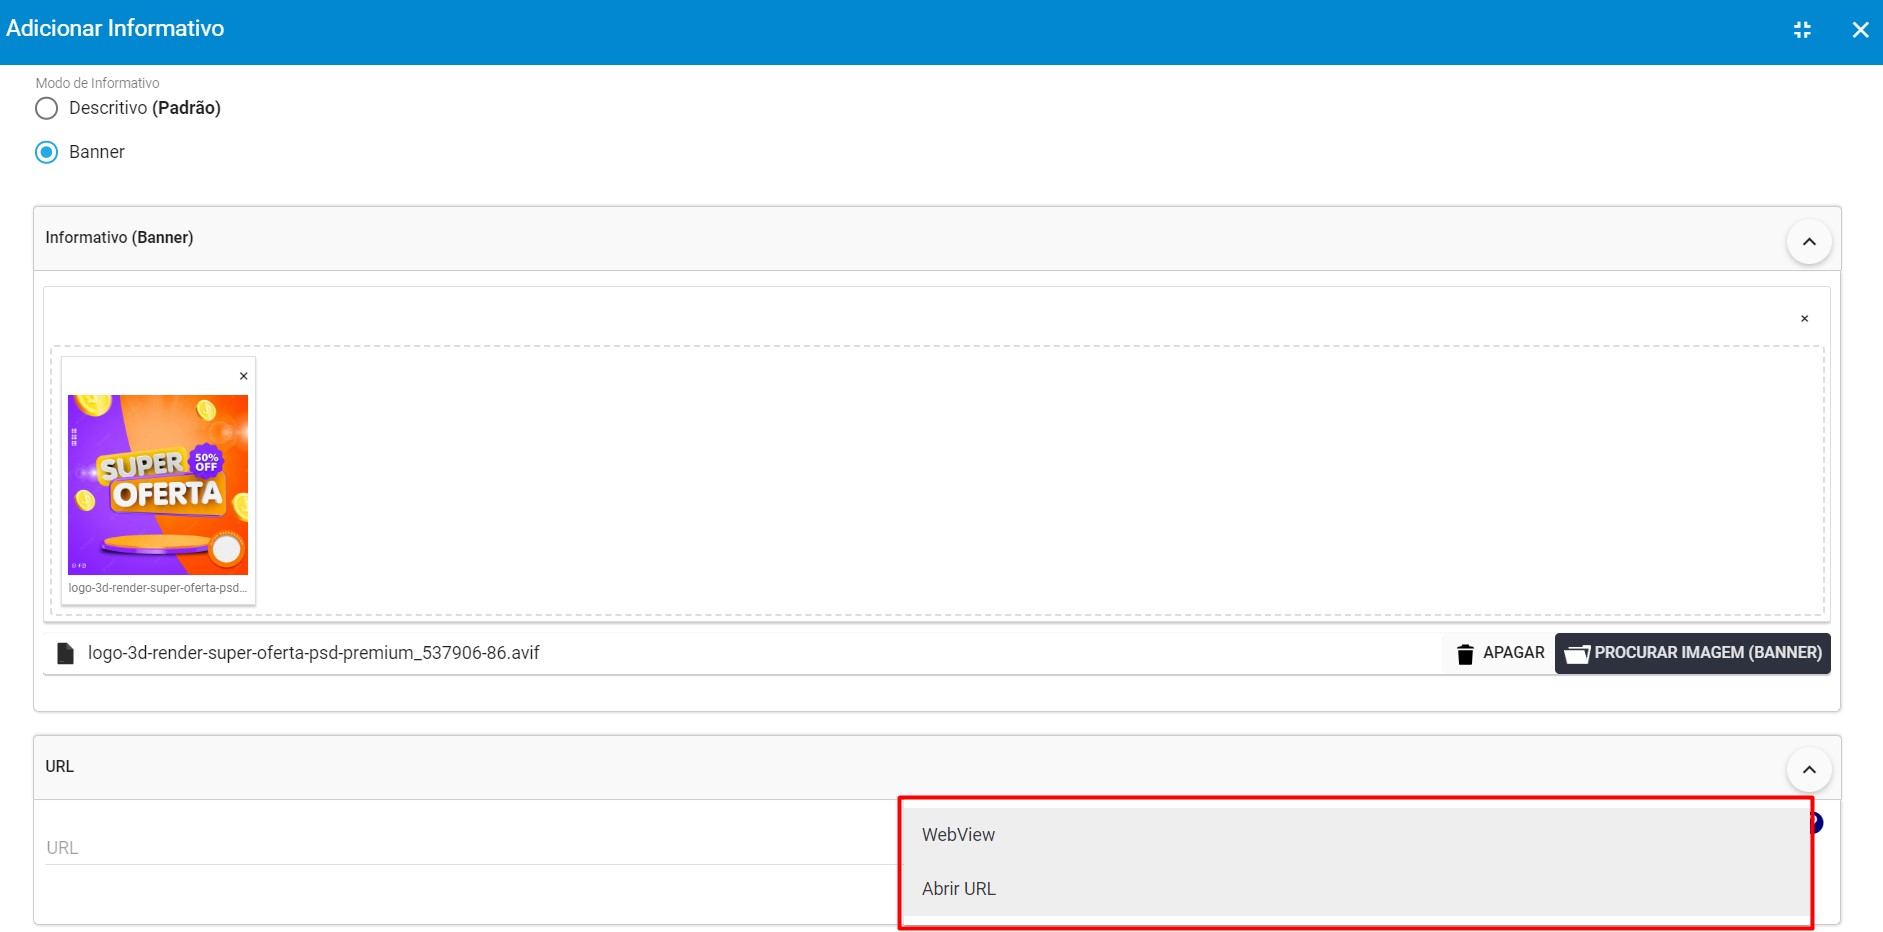Viewport: 1883px width, 932px height.
Task: Click PROCURAR IMAGEM (BANNER) button
Action: [1692, 653]
